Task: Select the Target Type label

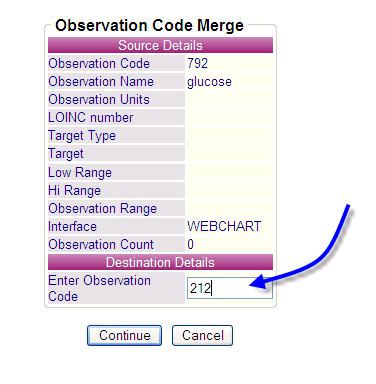Action: pos(82,136)
